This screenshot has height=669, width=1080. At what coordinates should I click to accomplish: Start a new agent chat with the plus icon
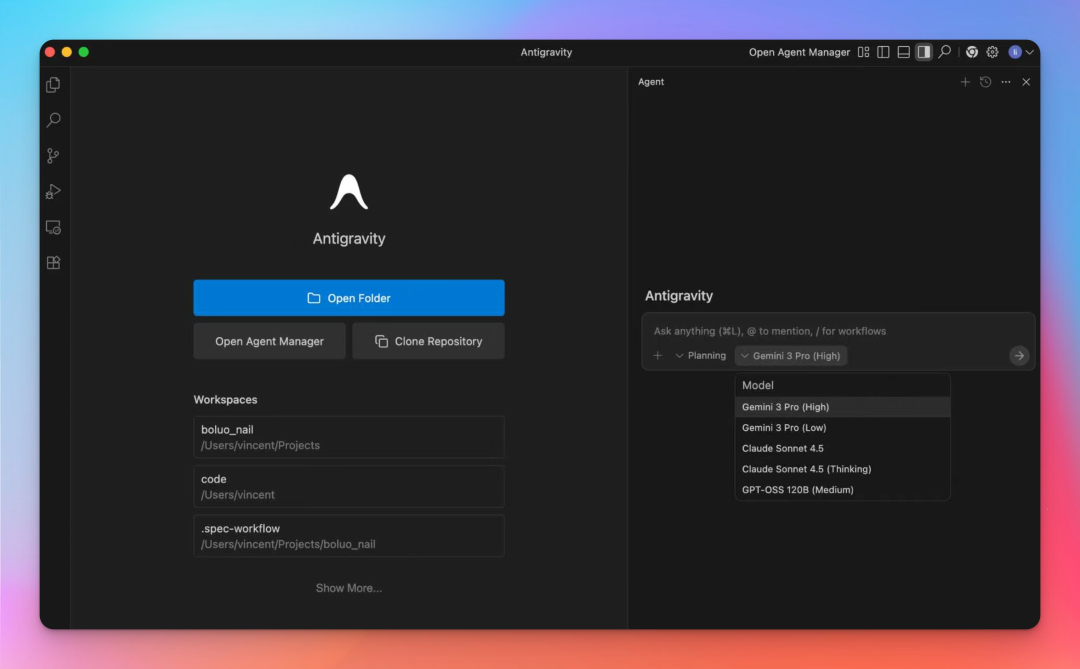[965, 82]
